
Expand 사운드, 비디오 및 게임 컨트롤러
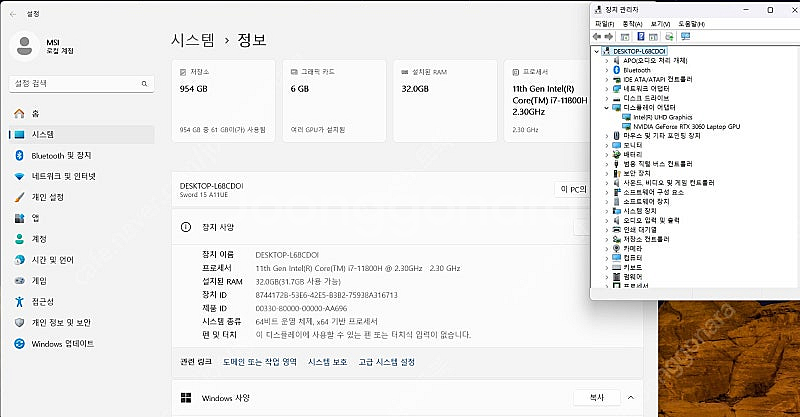coord(606,183)
